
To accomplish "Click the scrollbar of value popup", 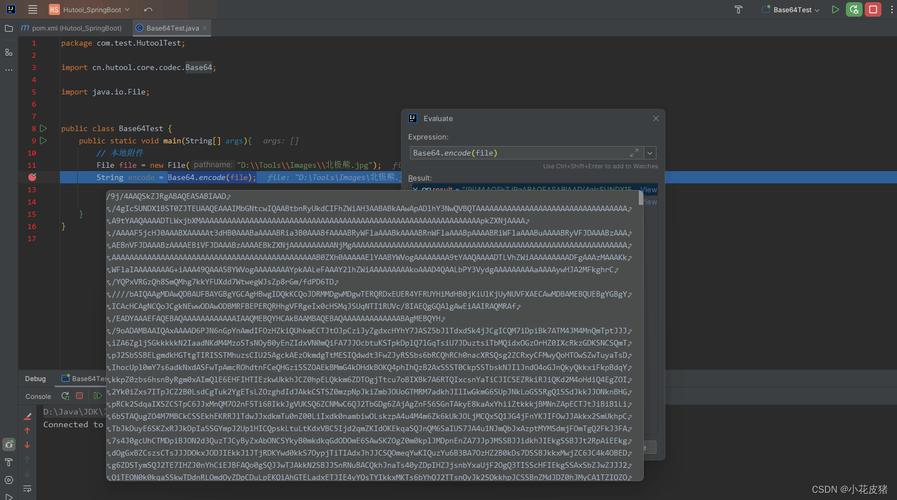I will point(641,199).
